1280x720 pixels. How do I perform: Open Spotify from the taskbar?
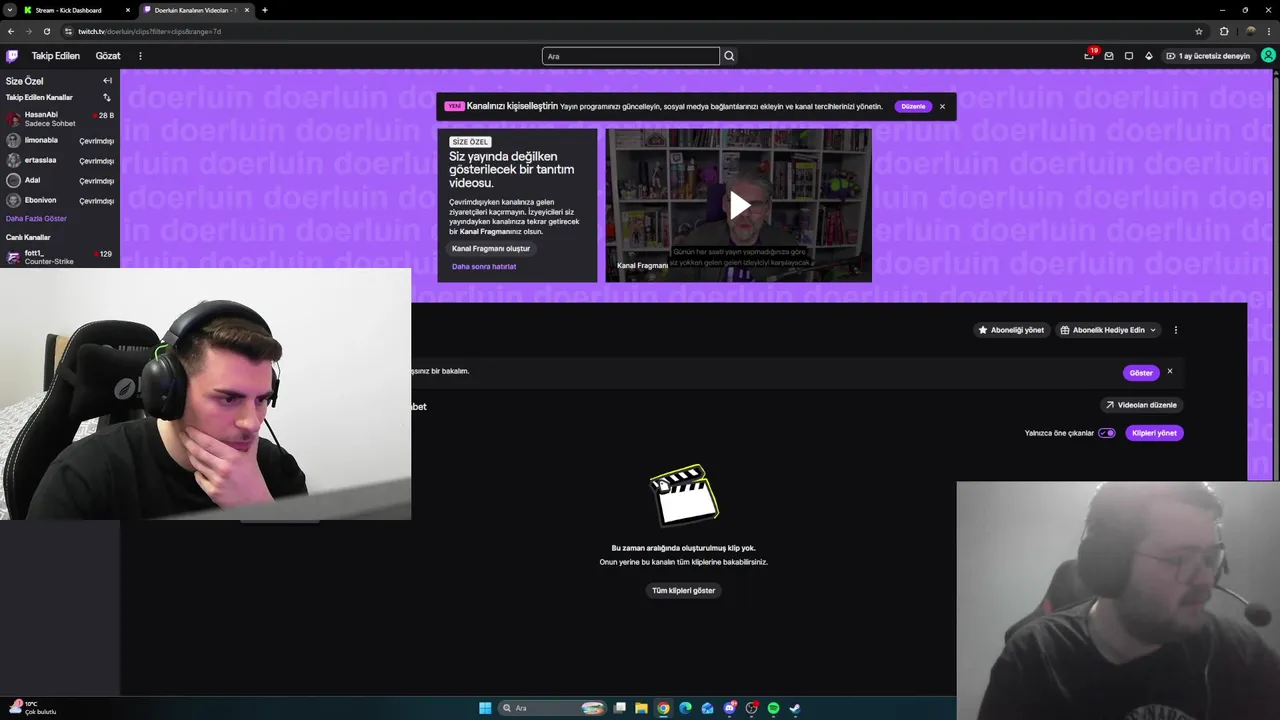[773, 708]
